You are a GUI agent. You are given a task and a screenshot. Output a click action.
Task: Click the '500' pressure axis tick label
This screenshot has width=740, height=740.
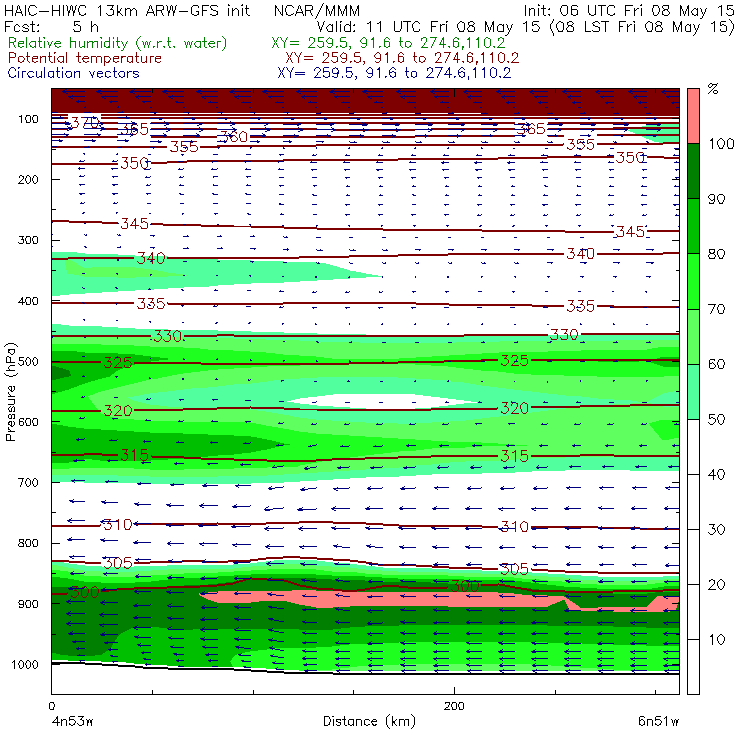click(x=28, y=362)
